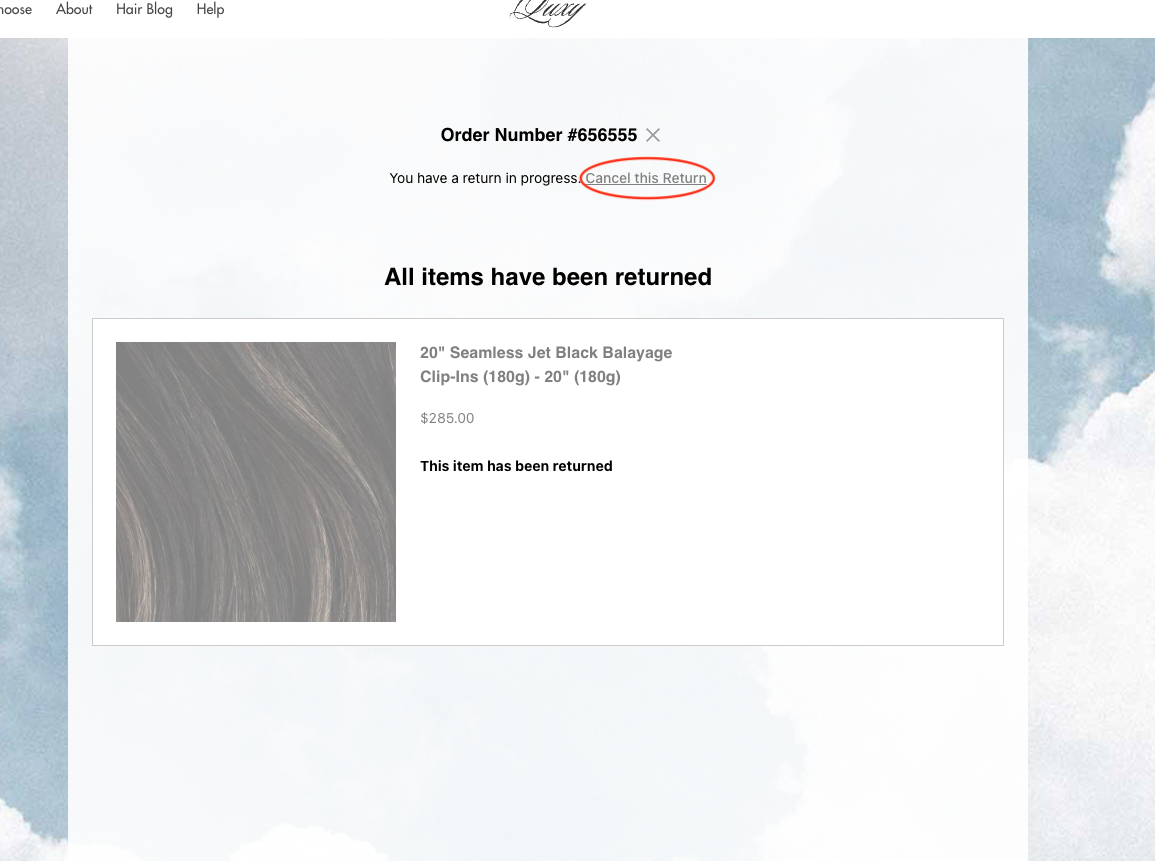Select the All items have been returned heading
Screen dimensions: 1155x861
pos(548,277)
